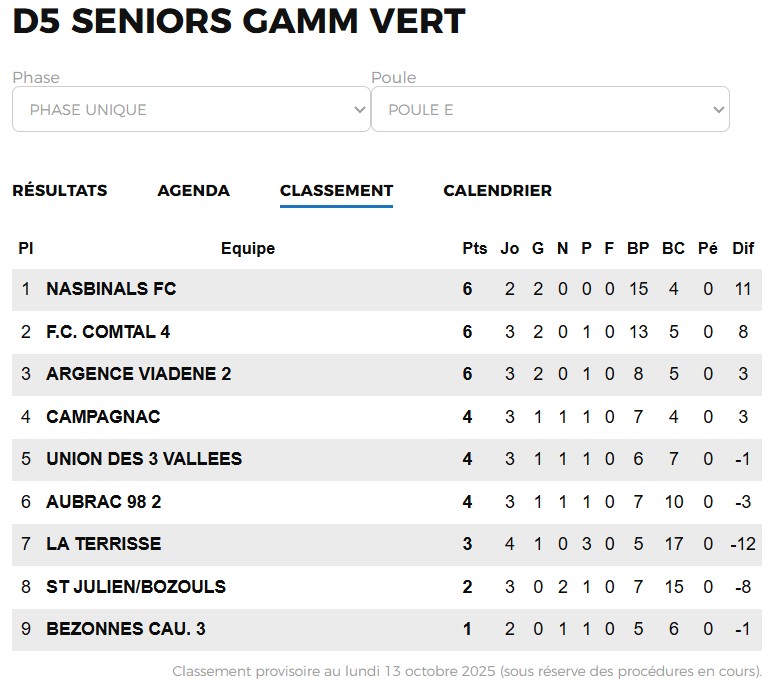Click AUBRAC 98 2 team name
This screenshot has width=776, height=681.
click(103, 501)
